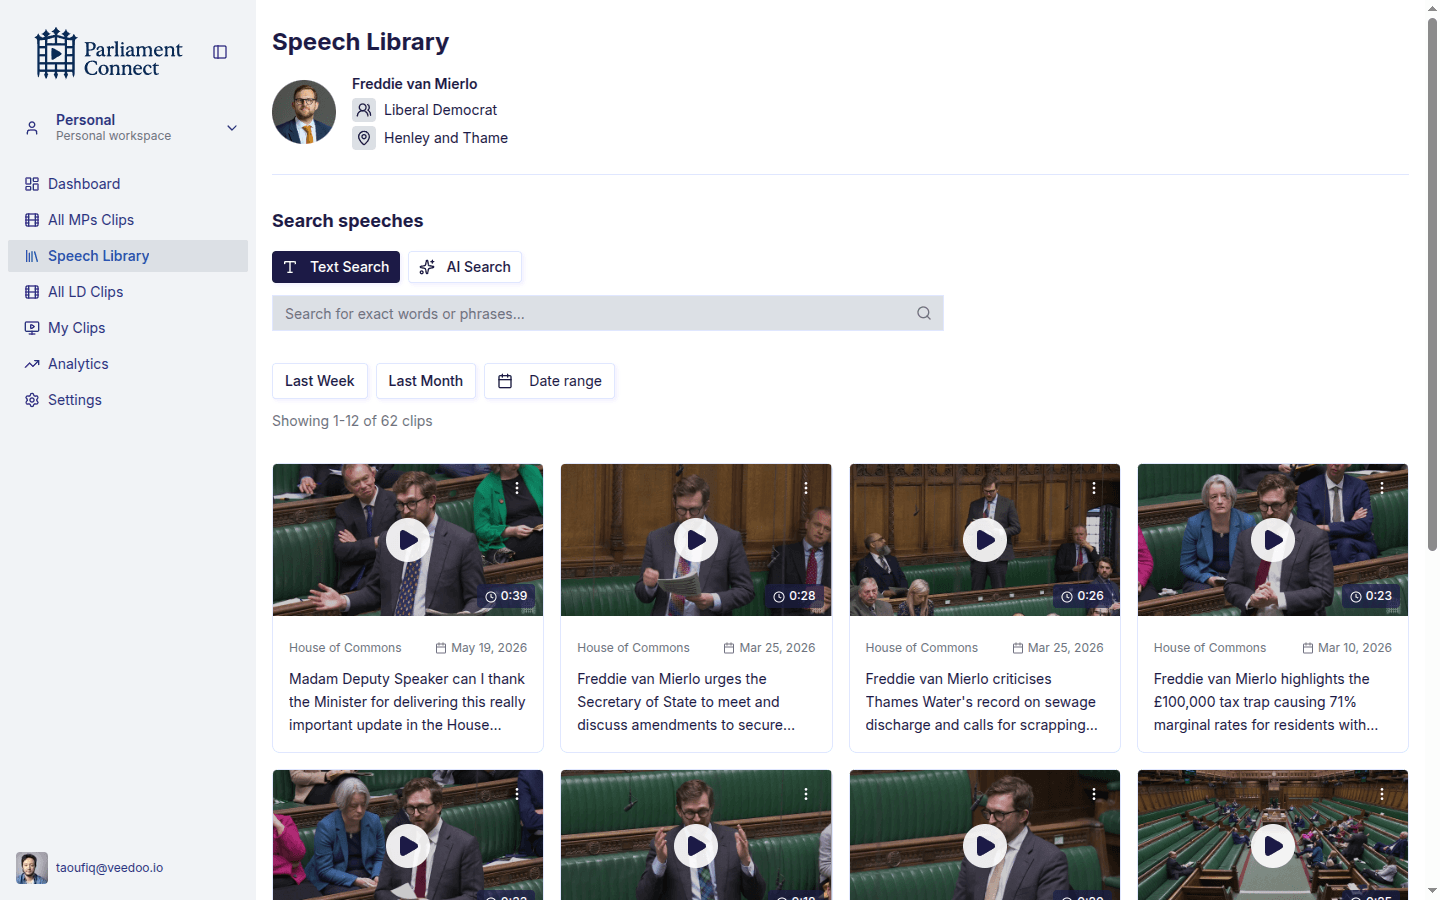Play third clip in second row
1440x900 pixels.
(x=985, y=846)
